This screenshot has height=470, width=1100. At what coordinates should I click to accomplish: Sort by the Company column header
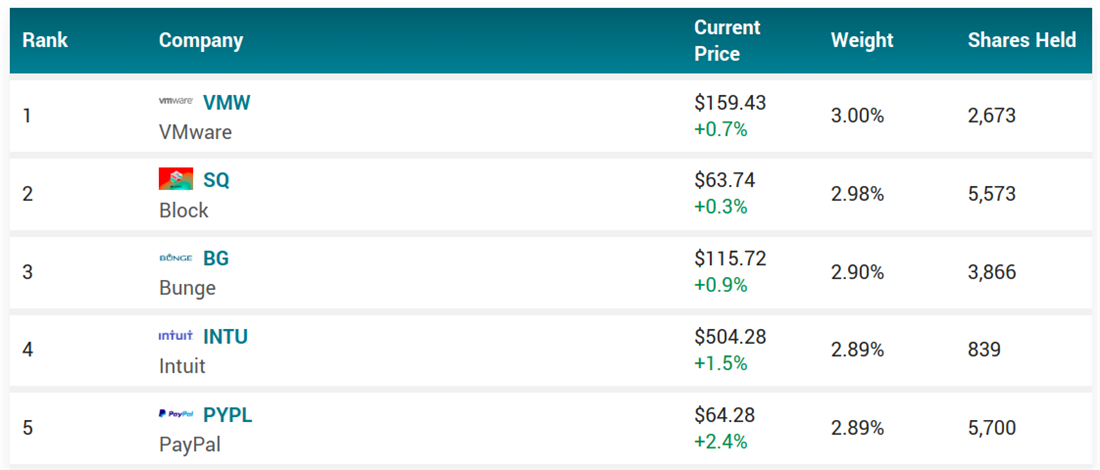[x=201, y=41]
